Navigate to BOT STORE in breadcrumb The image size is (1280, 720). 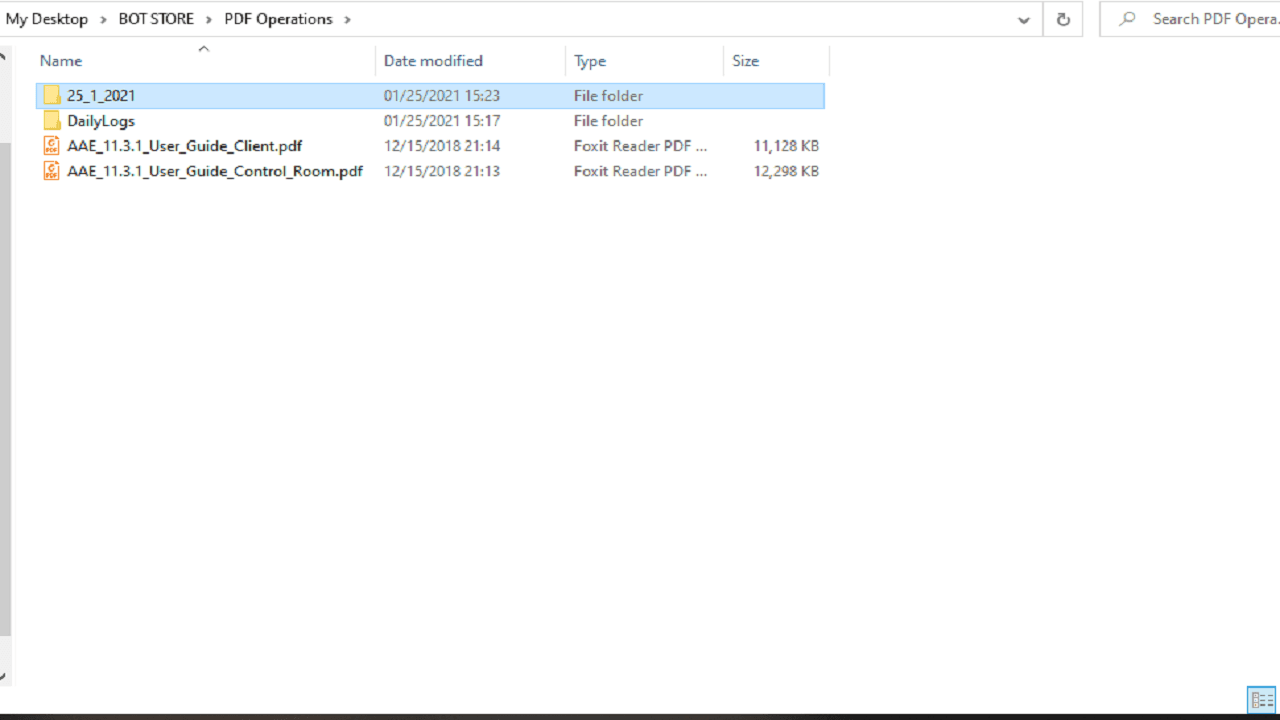[156, 19]
